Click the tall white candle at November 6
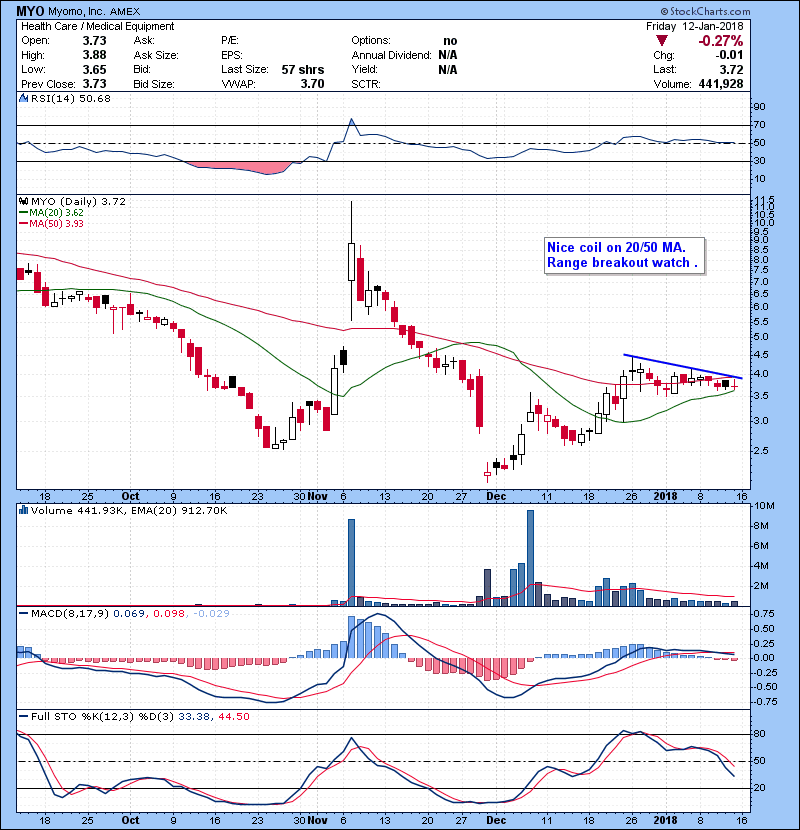Screen dimensions: 800x830 pyautogui.click(x=351, y=261)
